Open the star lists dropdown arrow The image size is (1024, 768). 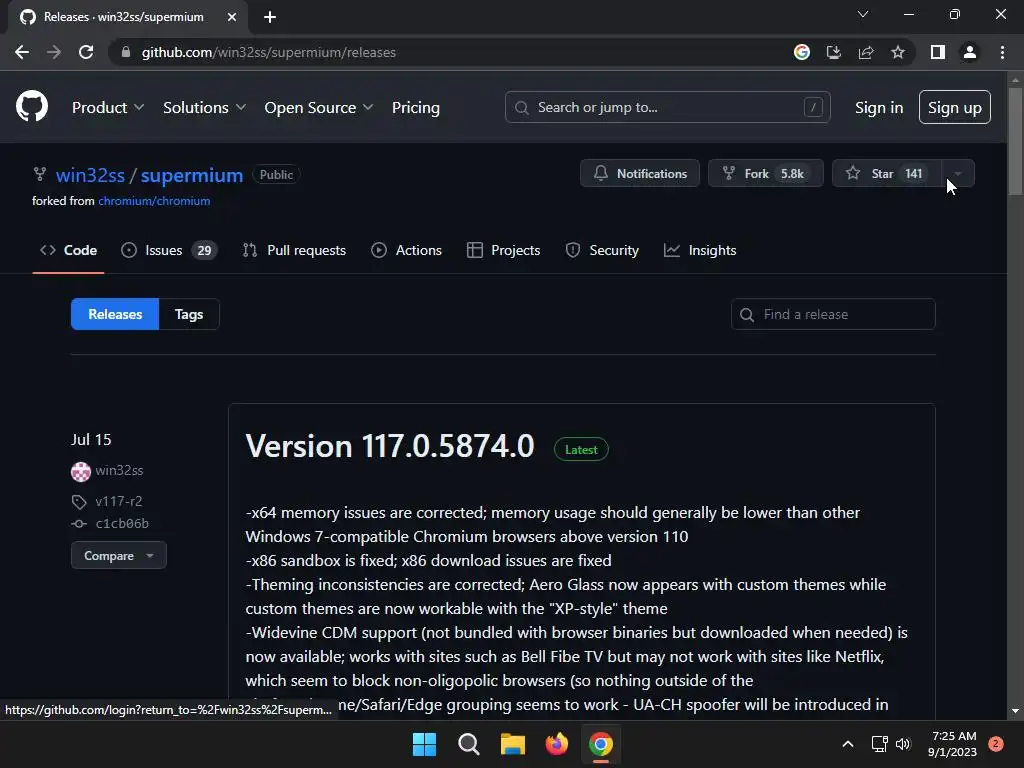[958, 173]
